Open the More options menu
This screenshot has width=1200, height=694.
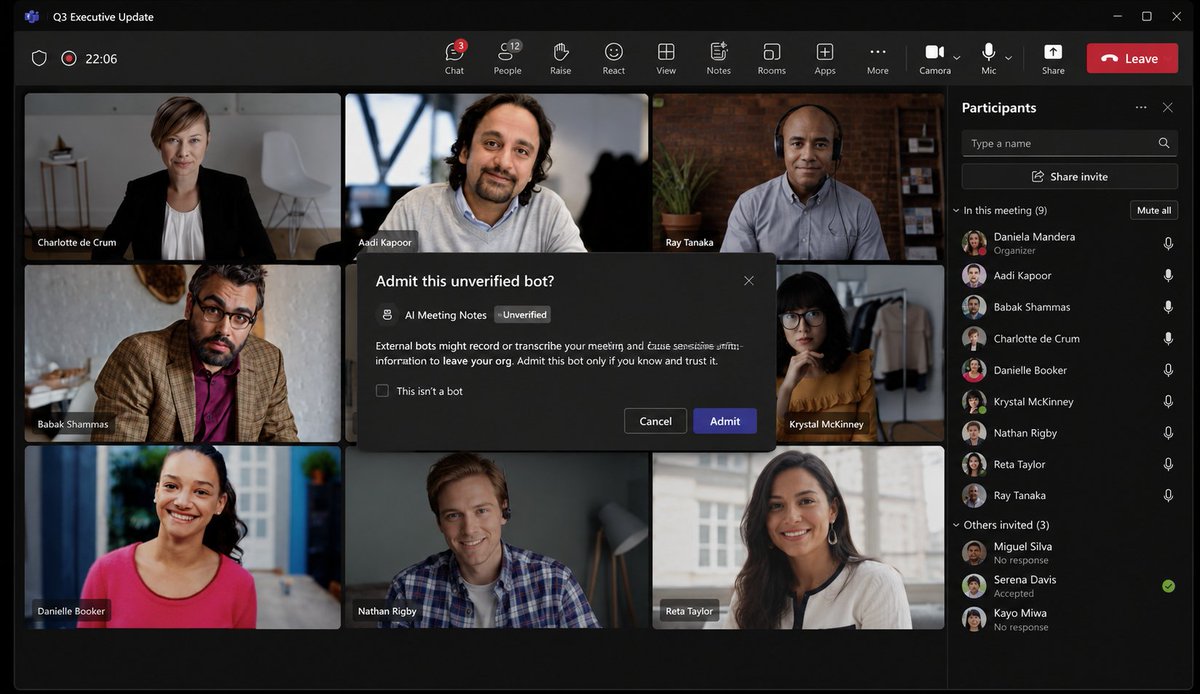[x=877, y=58]
